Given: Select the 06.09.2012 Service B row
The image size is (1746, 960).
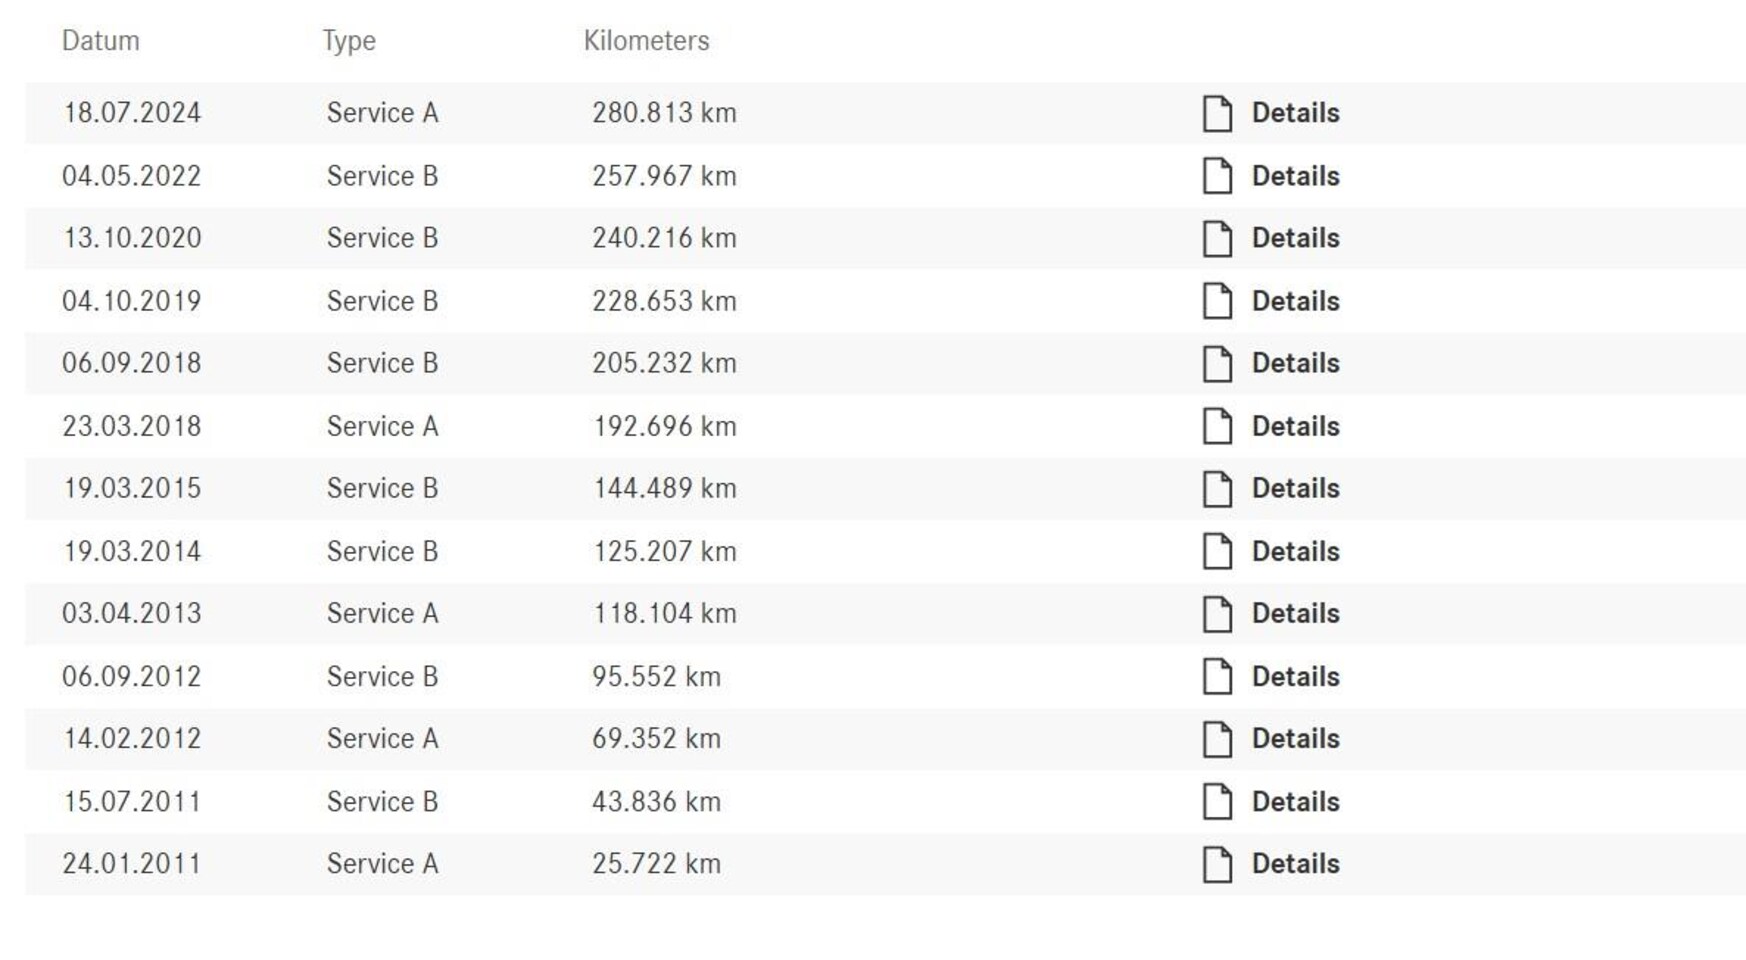Looking at the screenshot, I should (x=885, y=676).
